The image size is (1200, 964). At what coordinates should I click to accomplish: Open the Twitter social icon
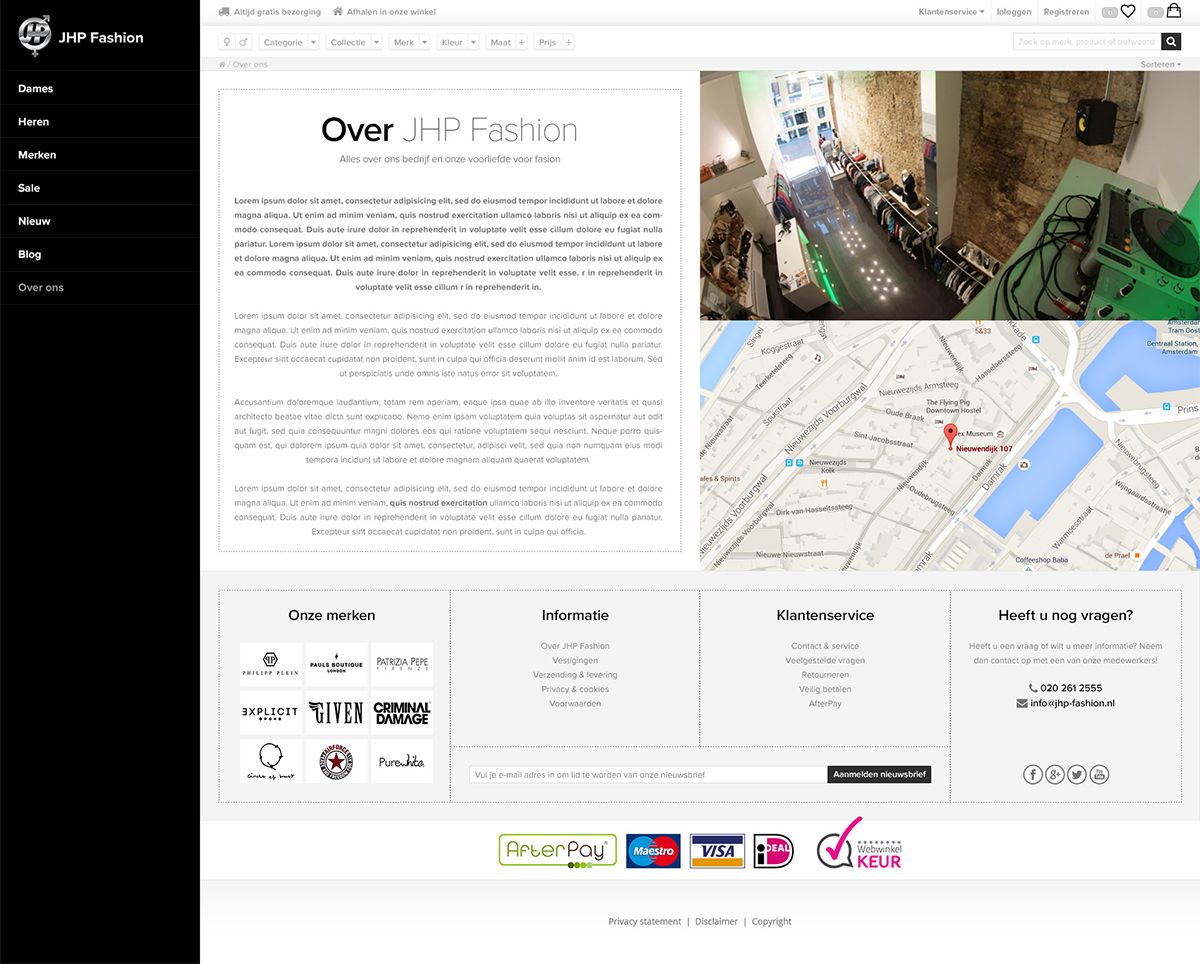(1077, 774)
